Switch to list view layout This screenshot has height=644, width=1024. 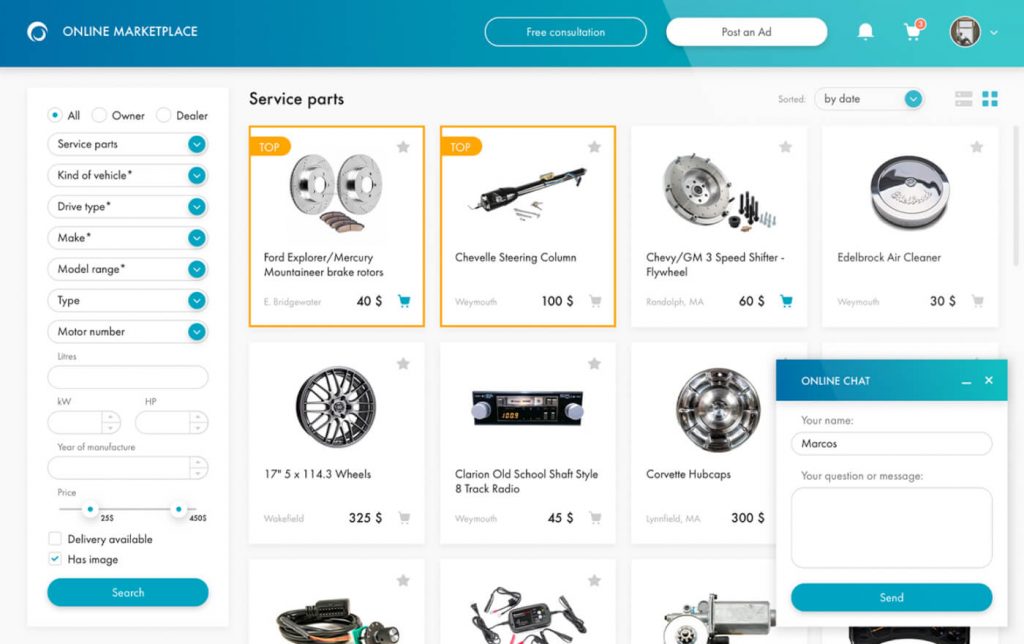[x=963, y=98]
